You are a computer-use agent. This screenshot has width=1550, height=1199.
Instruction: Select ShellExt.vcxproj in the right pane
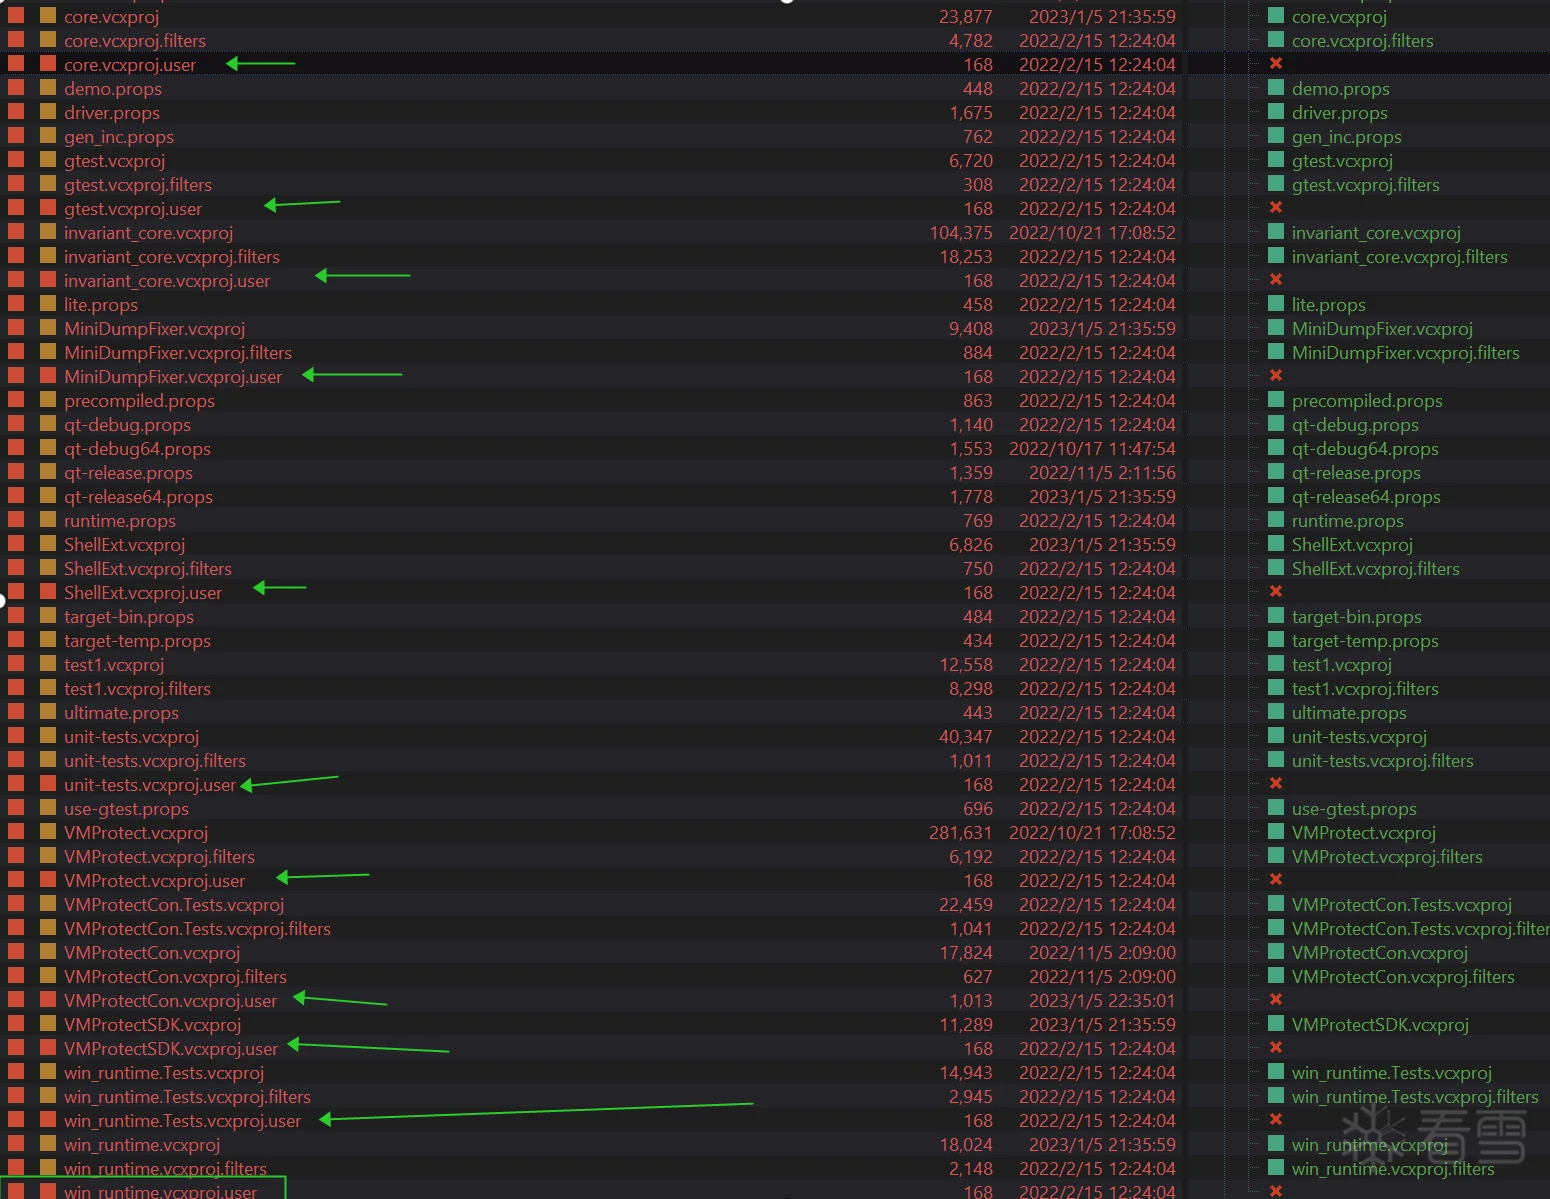(1352, 545)
